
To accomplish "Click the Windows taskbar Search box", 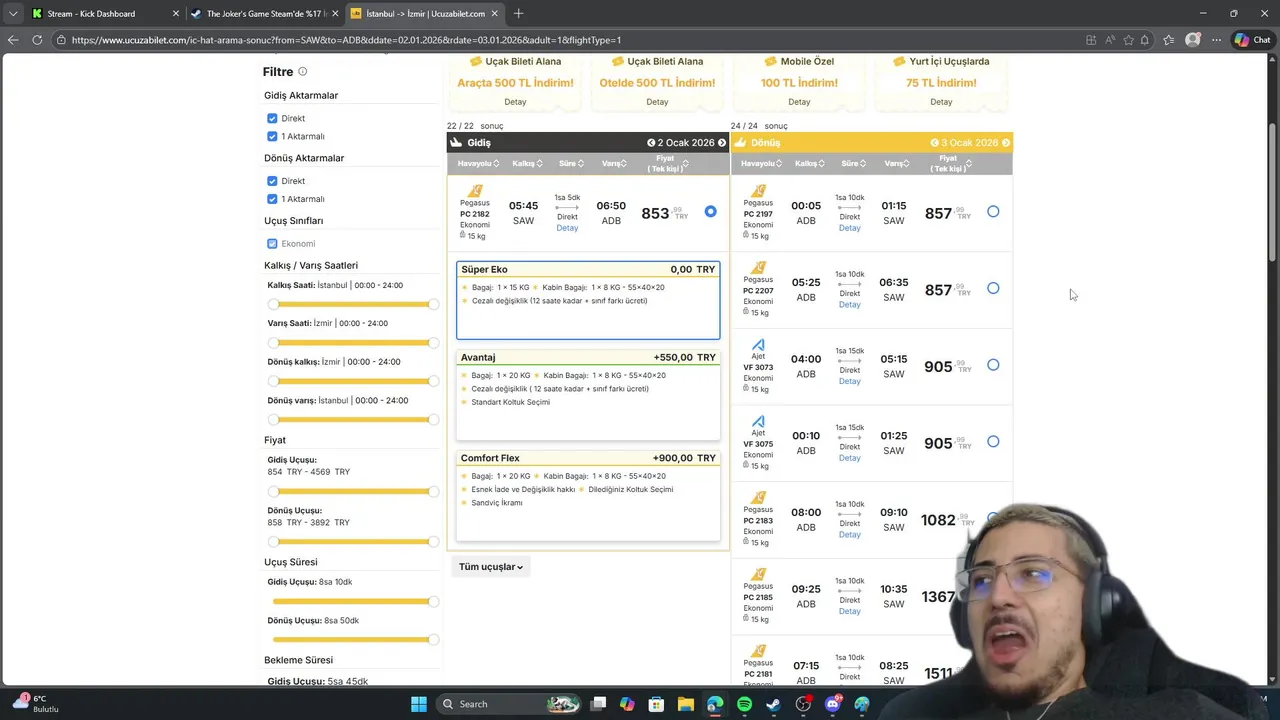I will [x=508, y=704].
